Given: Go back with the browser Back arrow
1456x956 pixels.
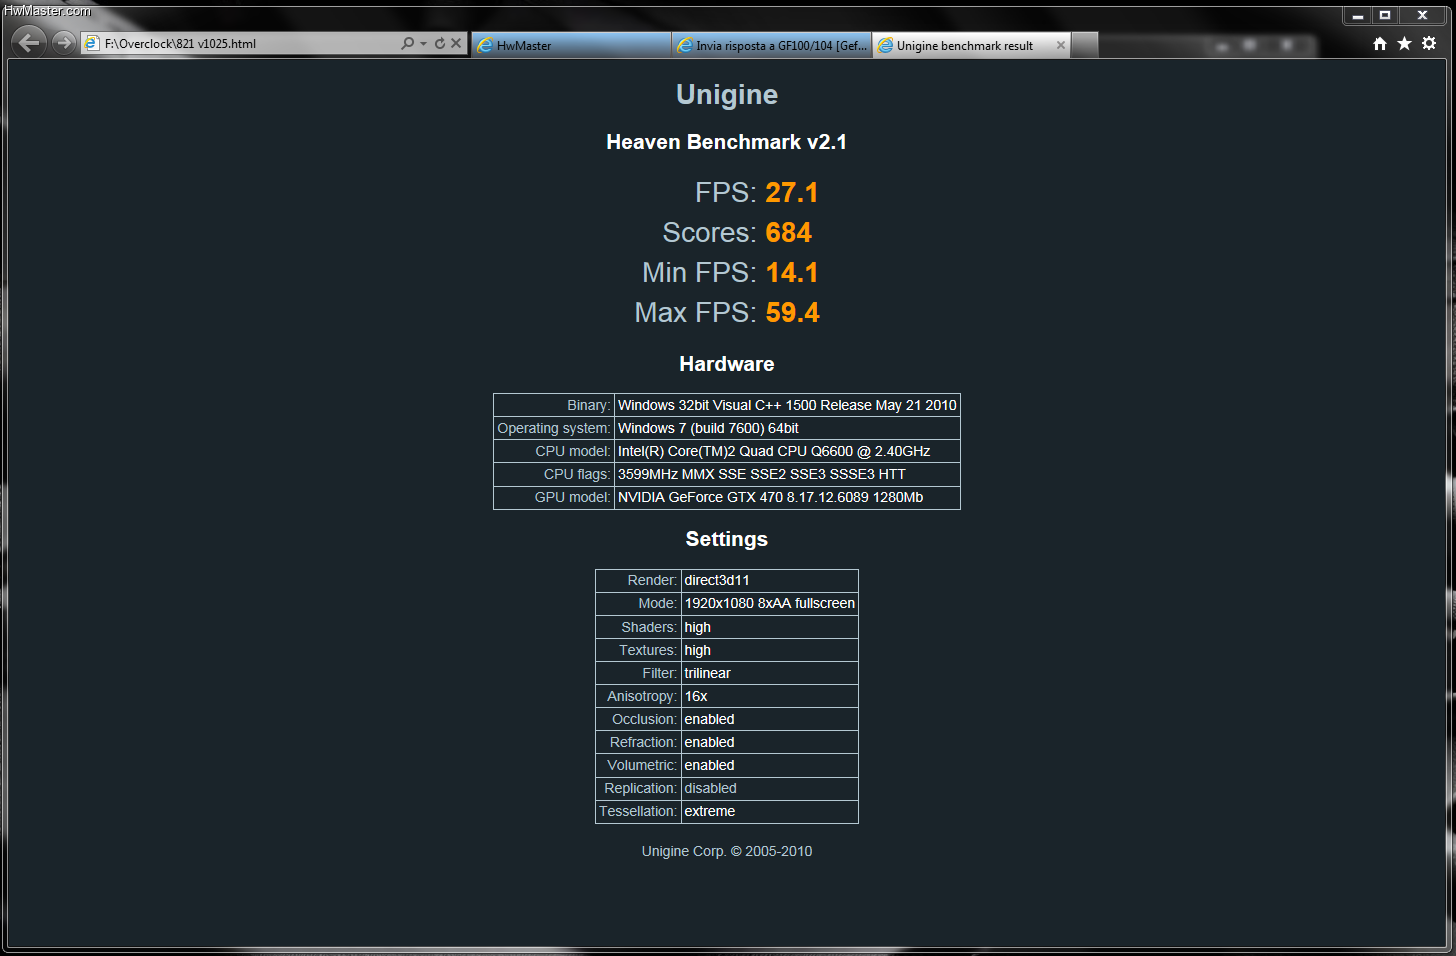Looking at the screenshot, I should [28, 42].
